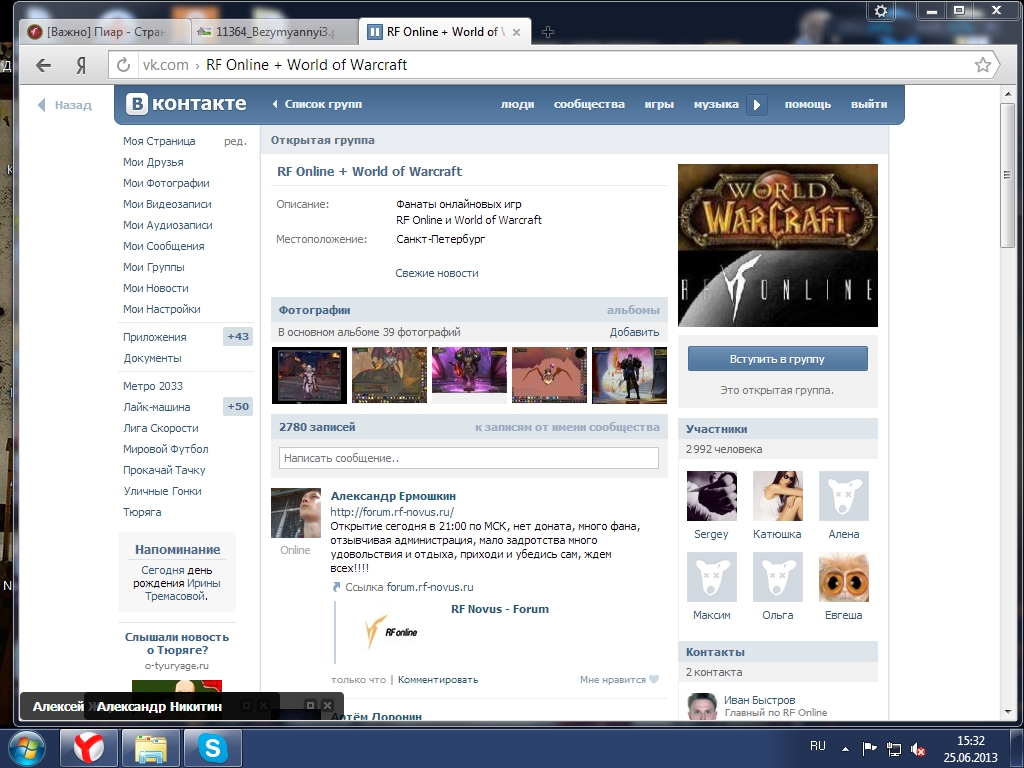1024x768 pixels.
Task: Close the RF Online + World of Warcraft tab
Action: pos(516,32)
